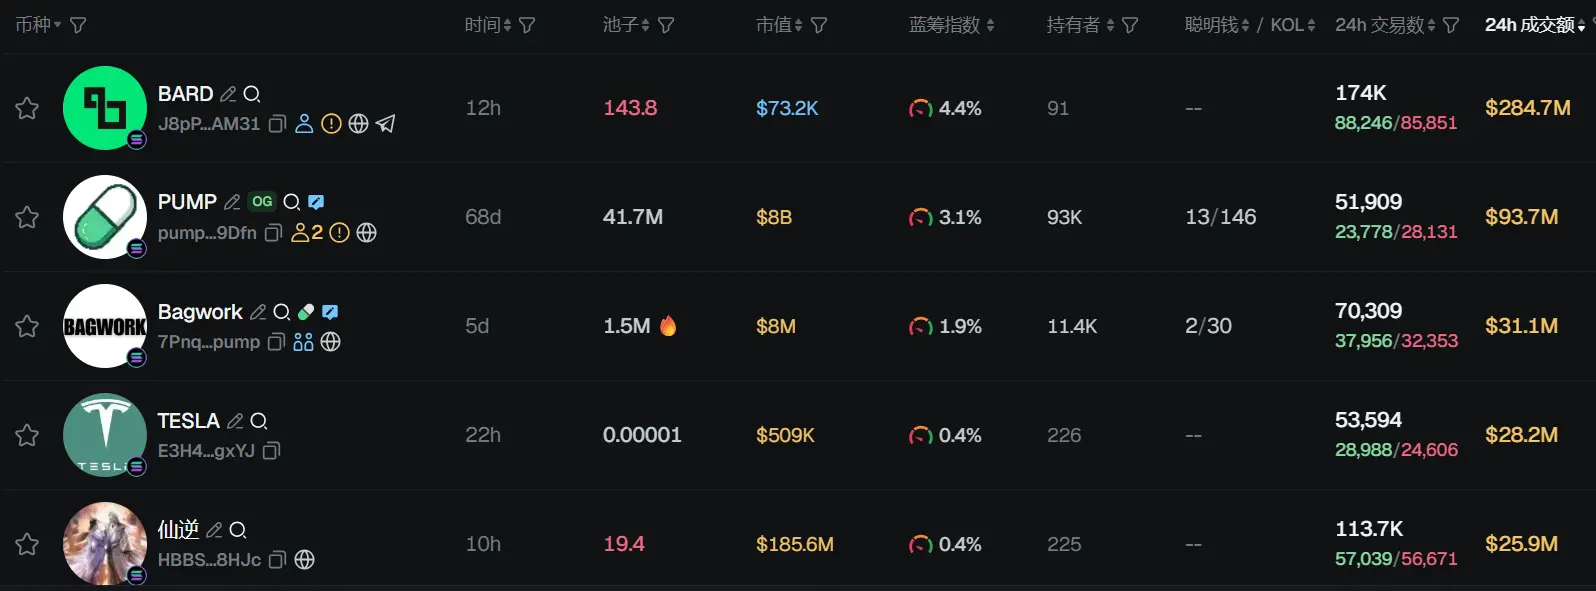The height and width of the screenshot is (591, 1596).
Task: Open BARD's Telegram link icon
Action: [x=386, y=124]
